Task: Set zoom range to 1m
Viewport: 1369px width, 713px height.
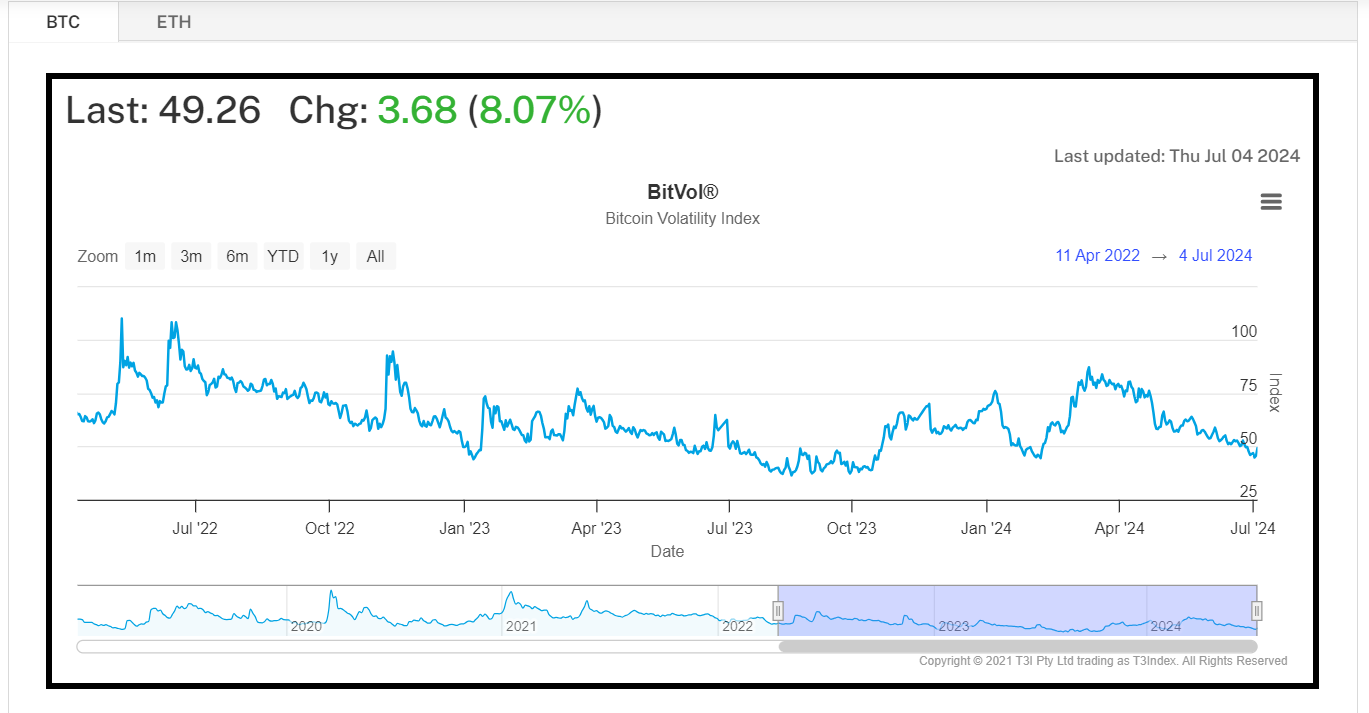Action: [x=145, y=257]
